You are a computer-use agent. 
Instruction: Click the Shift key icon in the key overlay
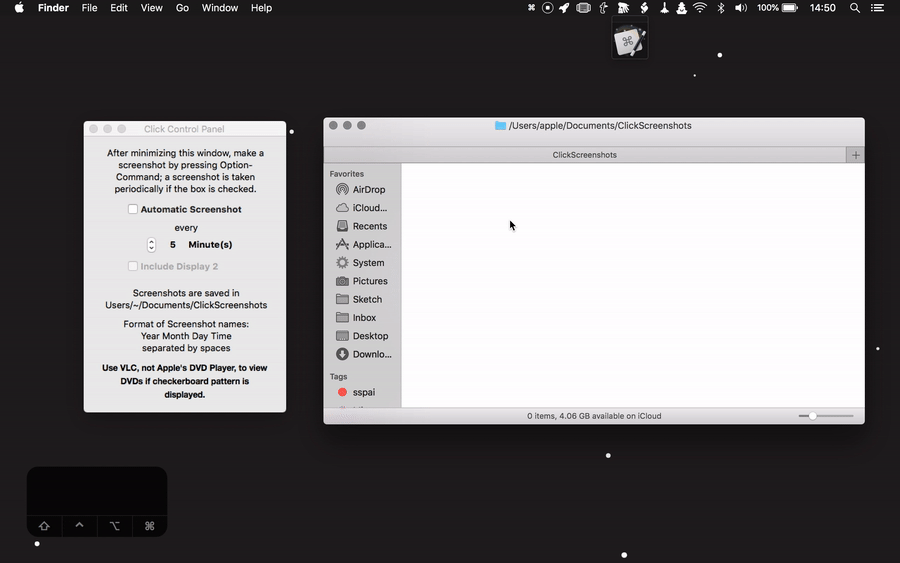point(44,526)
